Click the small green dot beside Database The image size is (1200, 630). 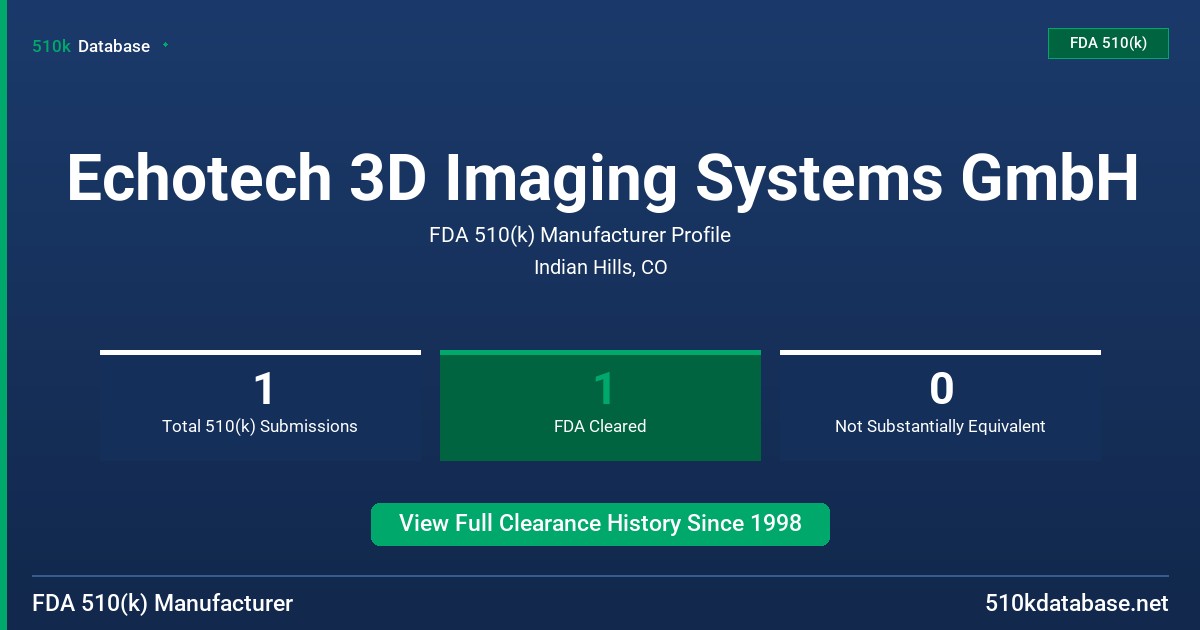(165, 45)
